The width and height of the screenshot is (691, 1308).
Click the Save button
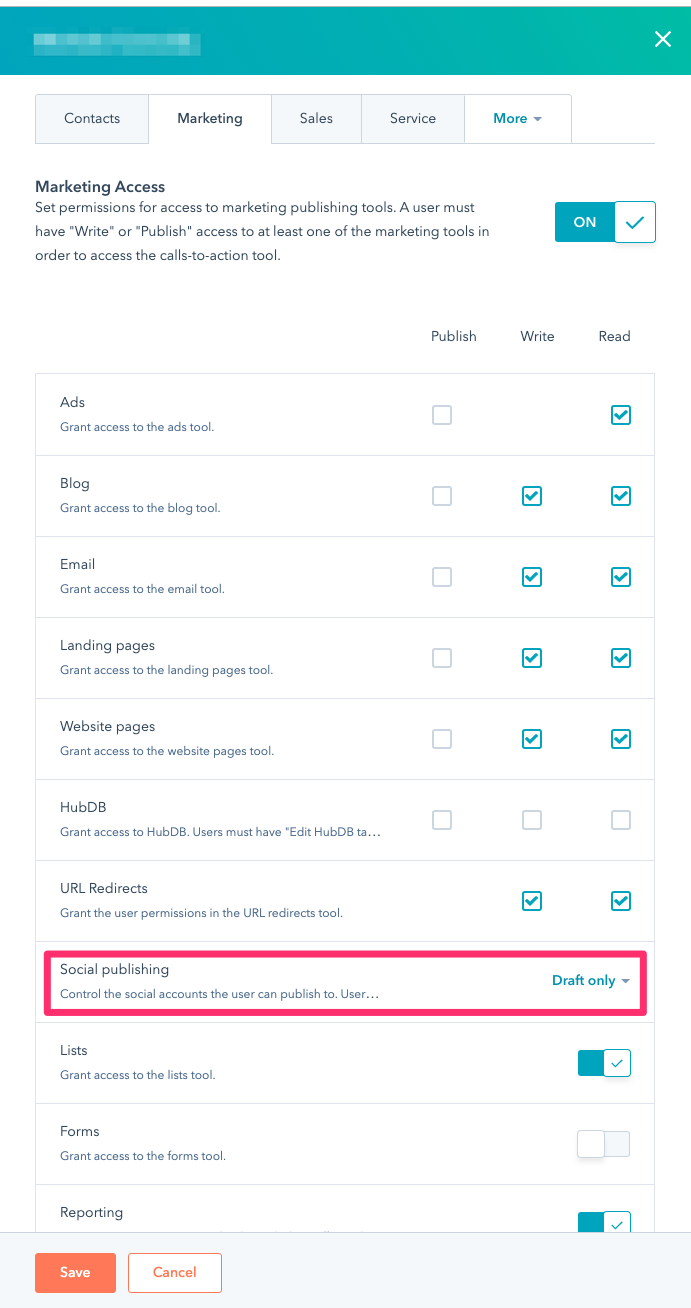[75, 1273]
